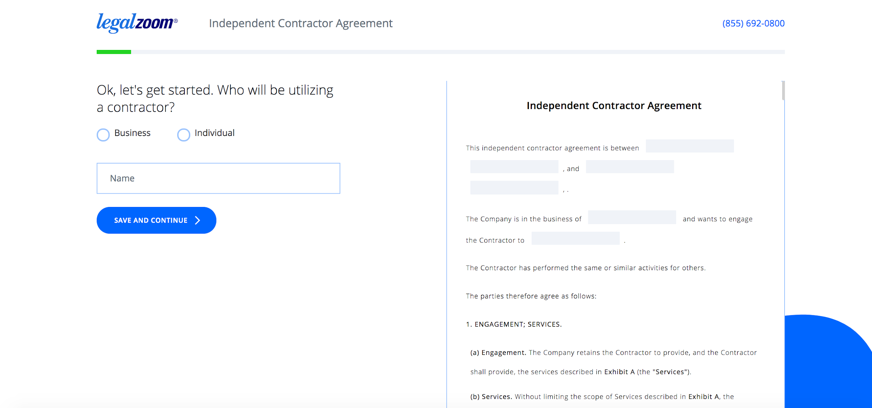Click the "1. ENGAGEMENT; SERVICES." section heading

pos(513,324)
